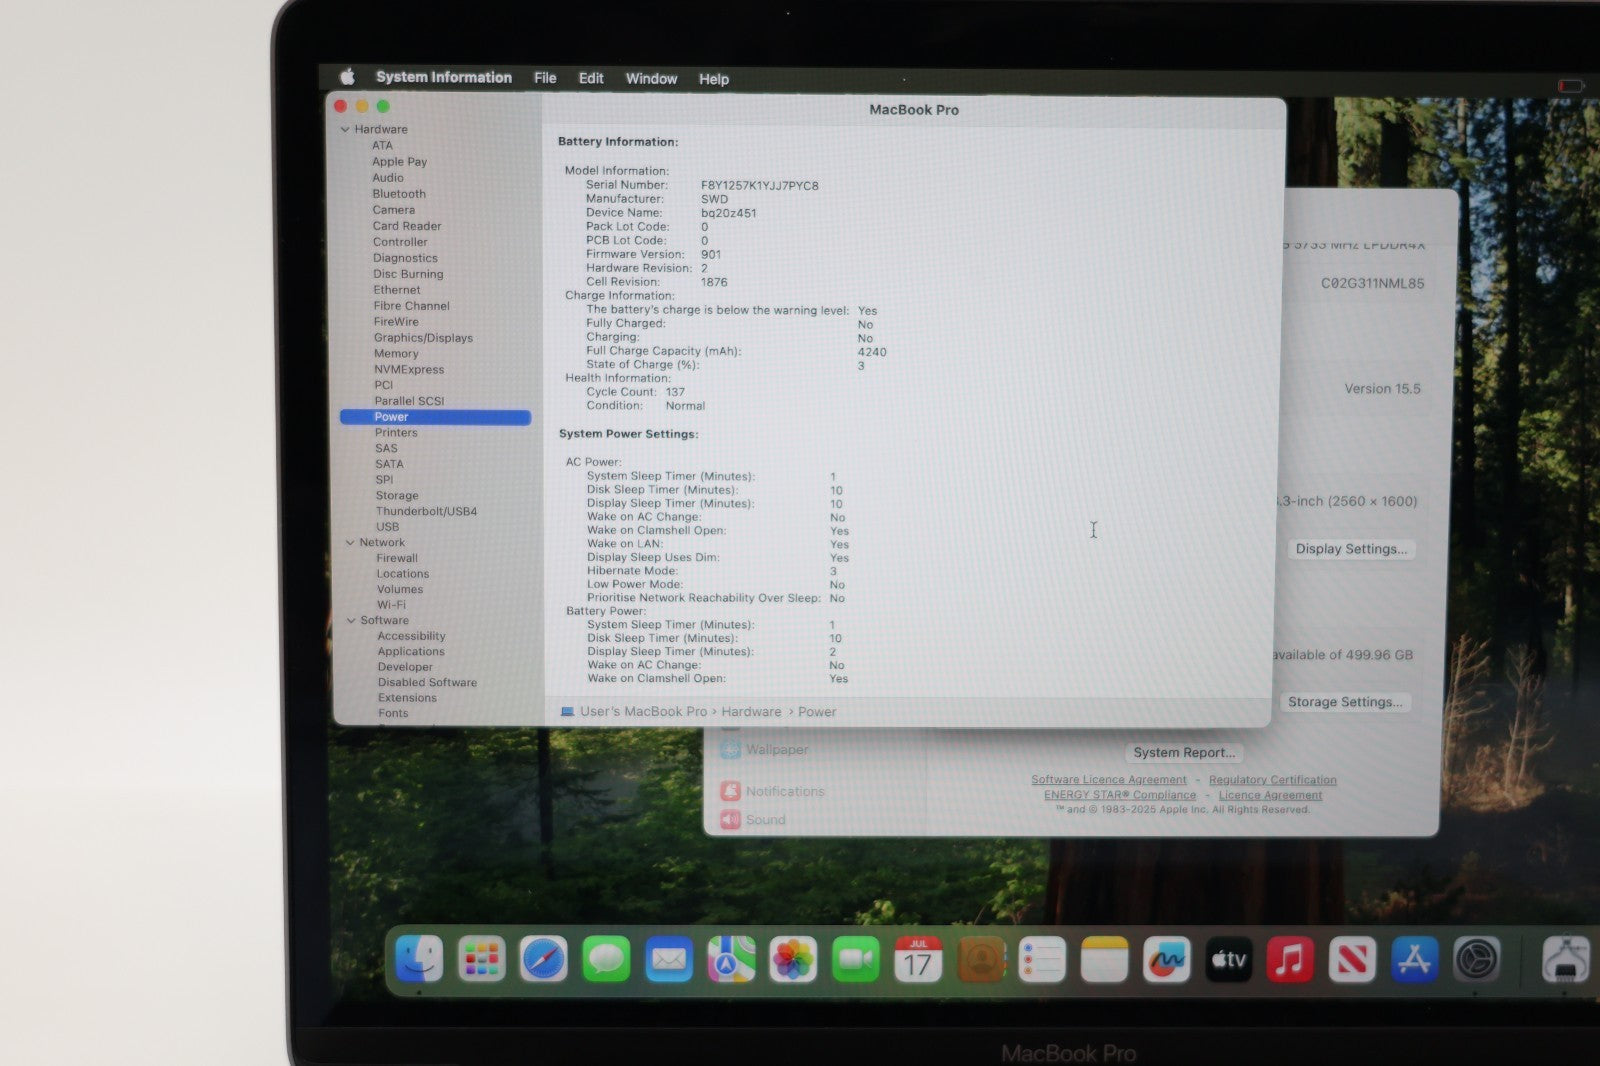This screenshot has height=1066, width=1600.
Task: Select Bluetooth in the sidebar
Action: pos(399,194)
